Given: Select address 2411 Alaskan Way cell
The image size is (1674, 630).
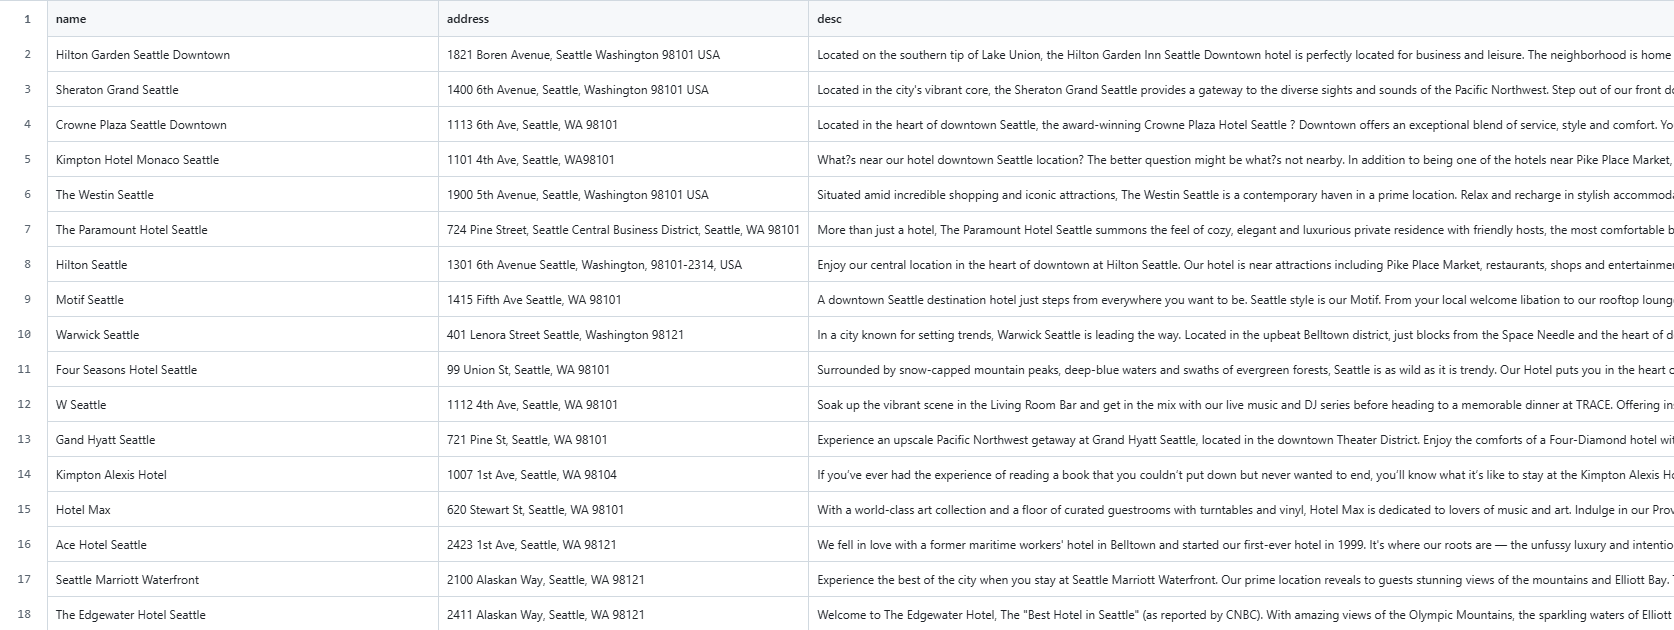Looking at the screenshot, I should click(623, 615).
